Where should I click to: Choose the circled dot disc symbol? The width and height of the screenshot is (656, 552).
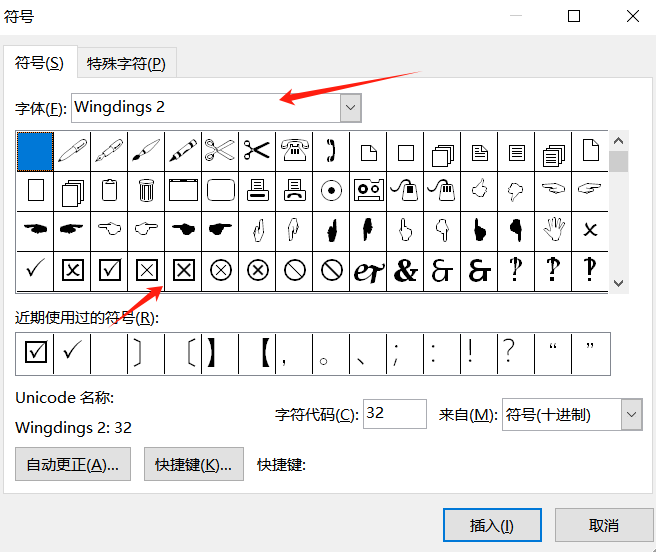pos(331,191)
